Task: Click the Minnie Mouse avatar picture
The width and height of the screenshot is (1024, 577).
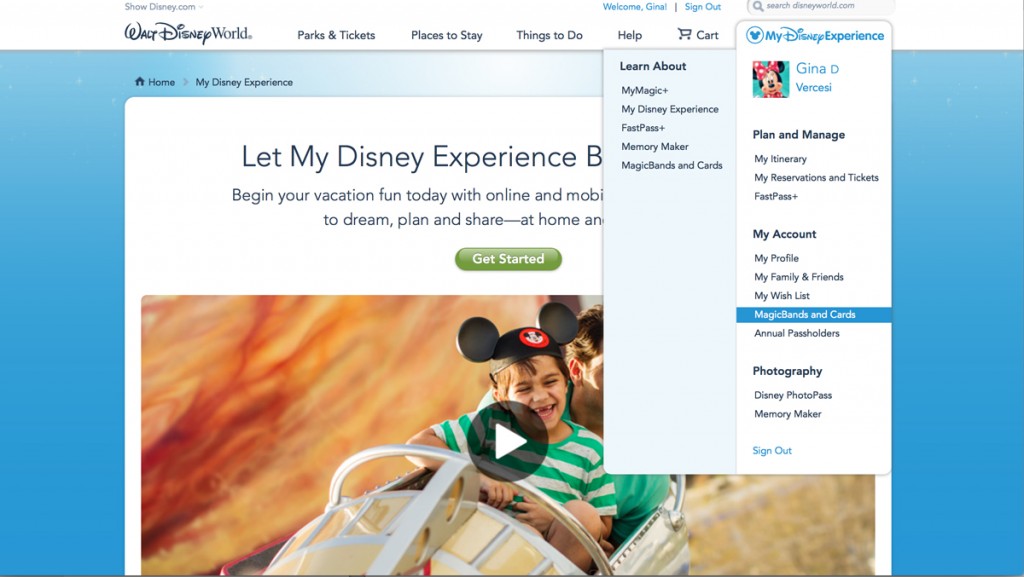Action: click(x=771, y=79)
